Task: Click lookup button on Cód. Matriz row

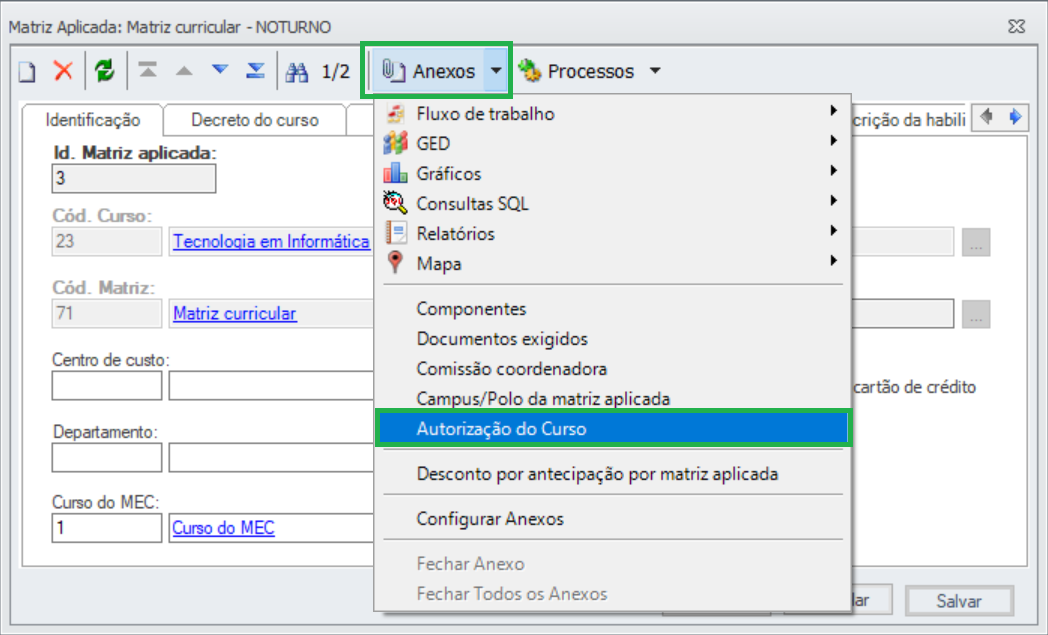Action: click(x=976, y=314)
